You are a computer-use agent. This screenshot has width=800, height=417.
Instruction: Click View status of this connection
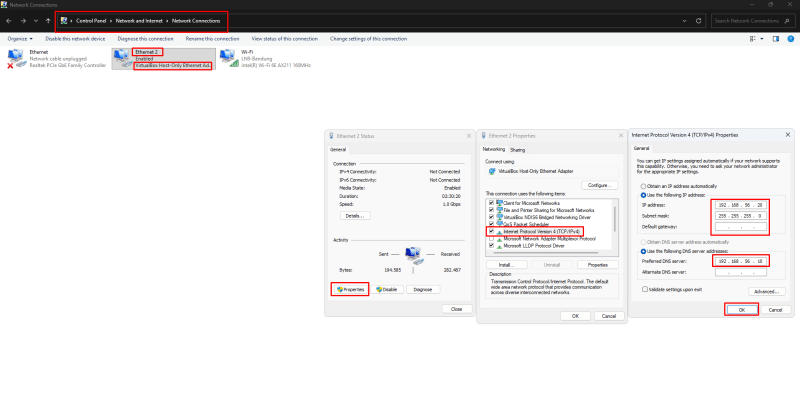click(x=285, y=39)
